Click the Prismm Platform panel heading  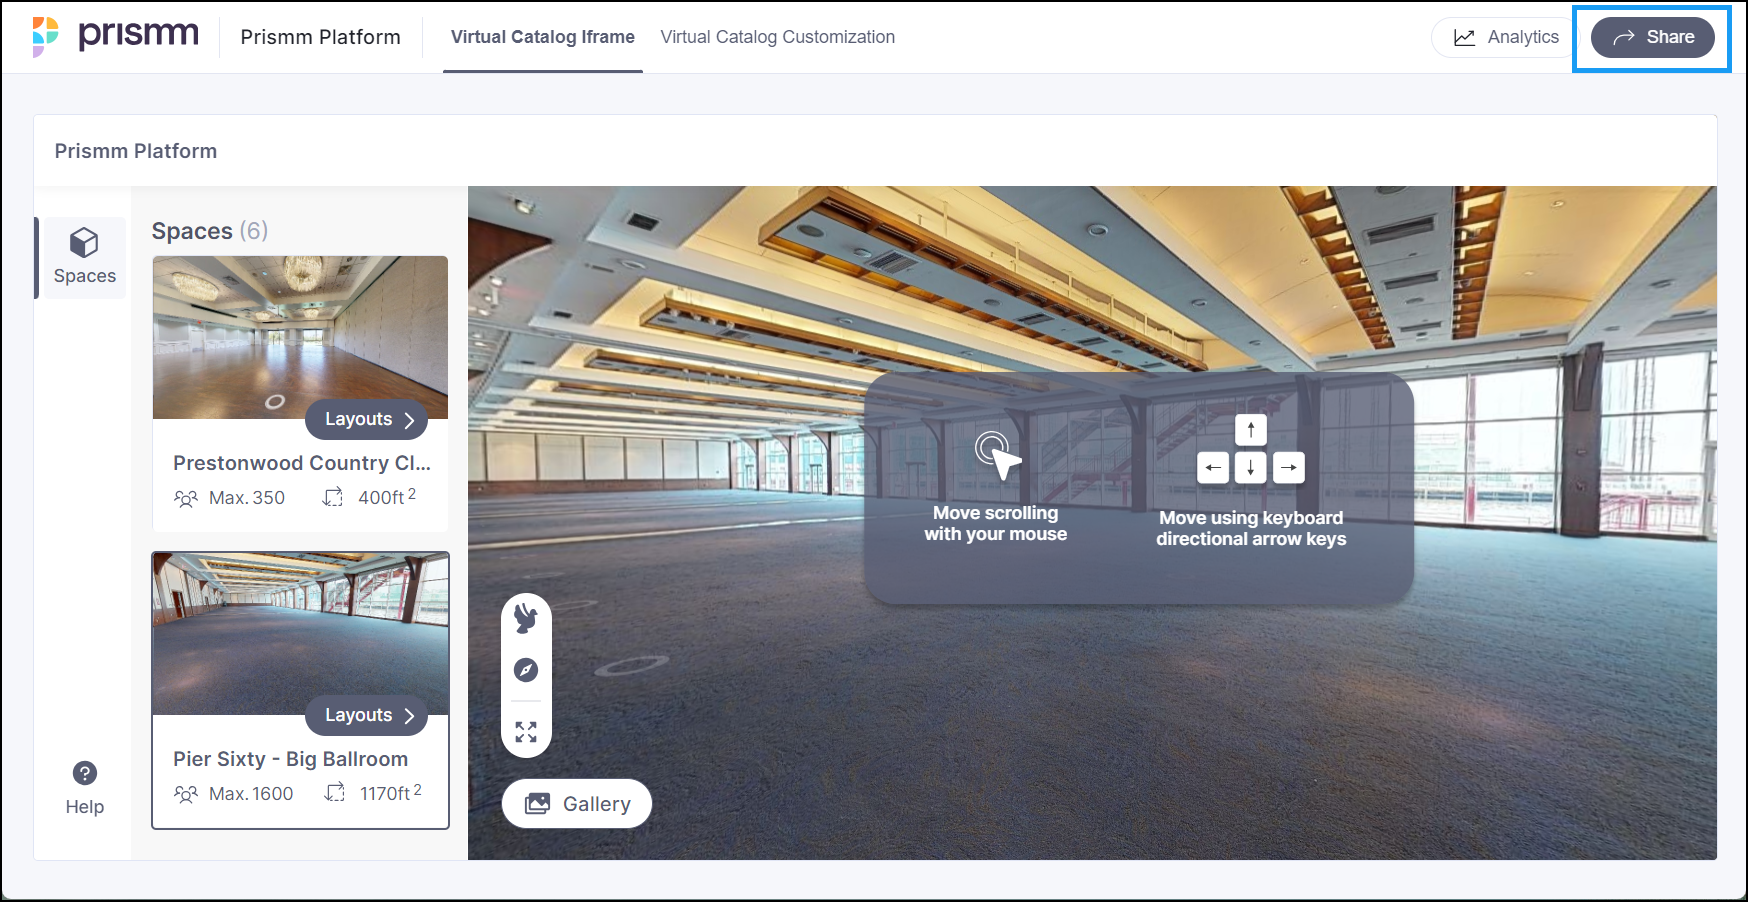136,151
